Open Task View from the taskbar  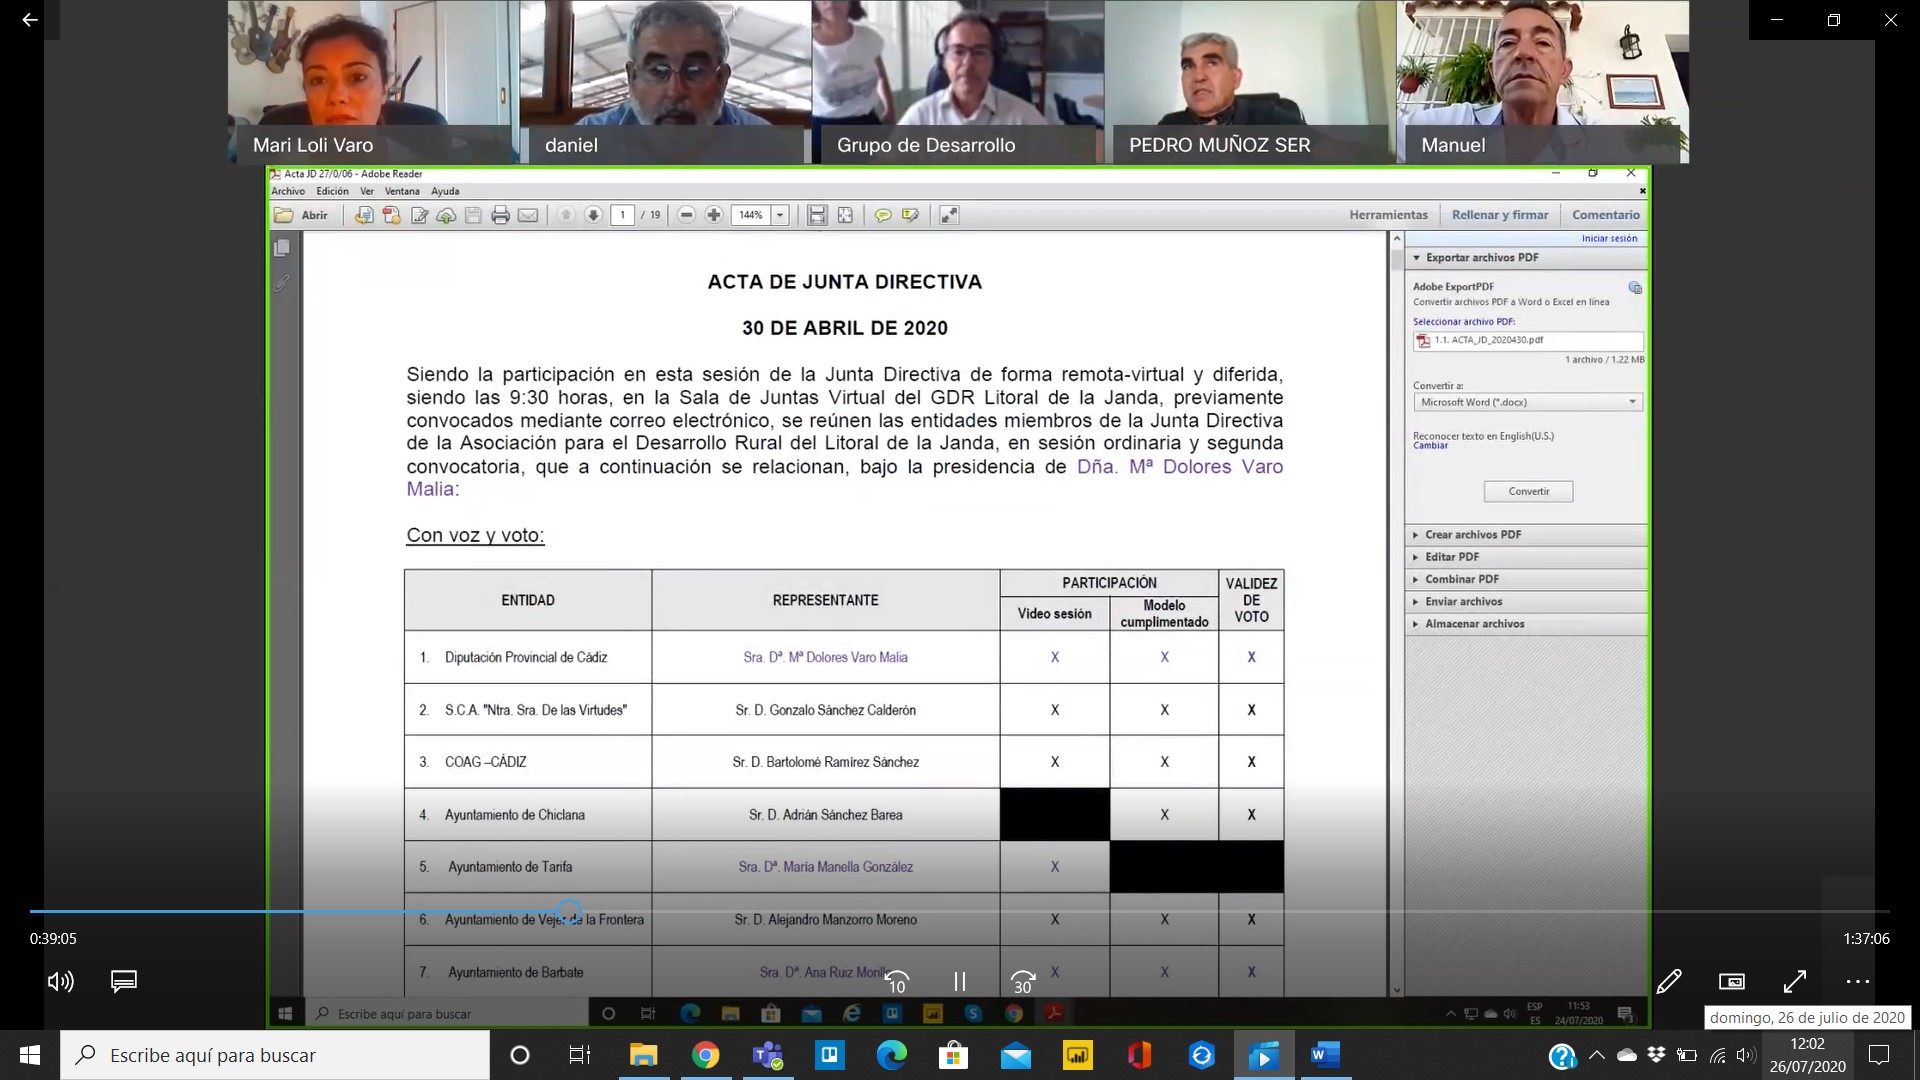click(579, 1055)
